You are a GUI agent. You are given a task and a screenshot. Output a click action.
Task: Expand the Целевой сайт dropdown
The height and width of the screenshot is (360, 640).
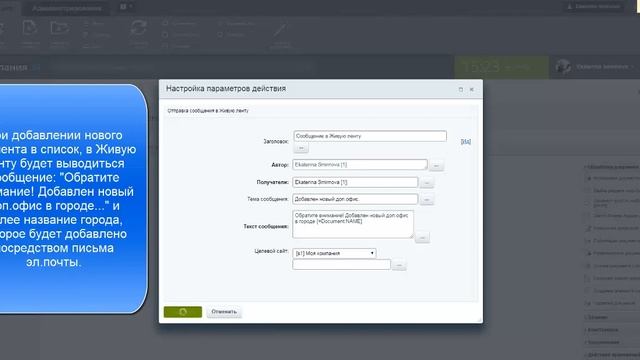pos(334,253)
